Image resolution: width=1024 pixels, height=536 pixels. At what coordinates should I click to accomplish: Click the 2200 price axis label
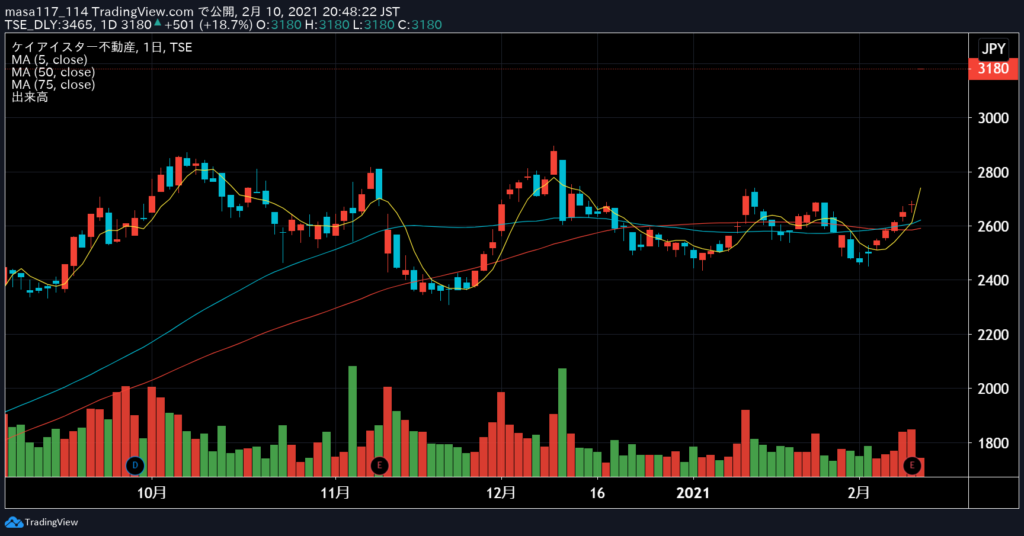point(993,334)
